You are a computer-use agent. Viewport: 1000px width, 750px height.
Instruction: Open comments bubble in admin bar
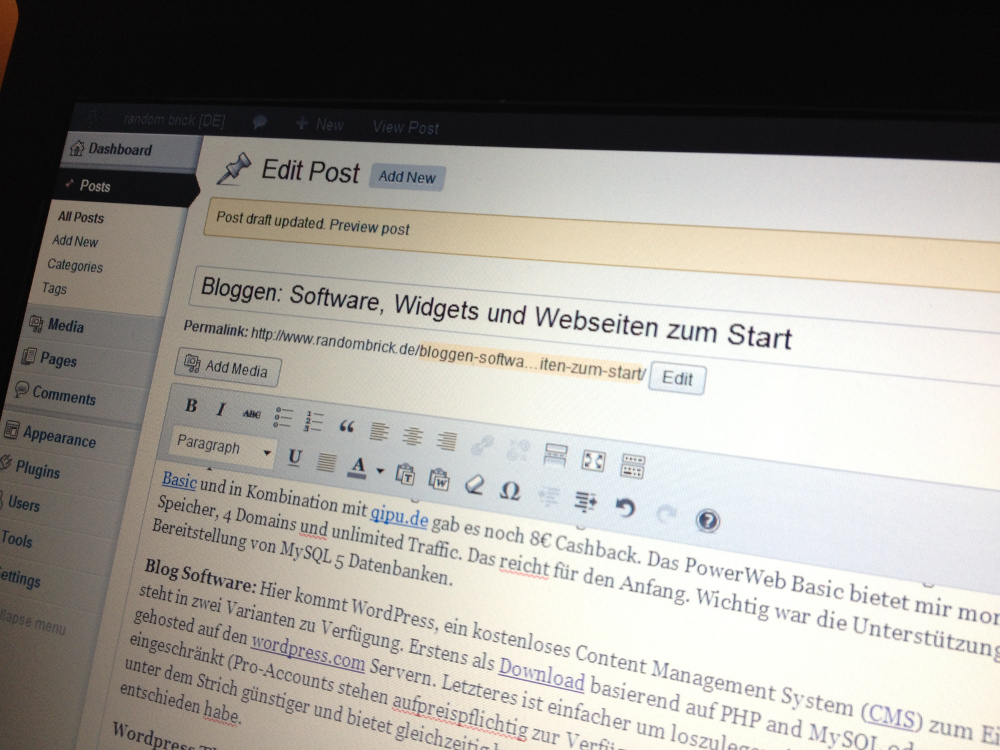[260, 122]
